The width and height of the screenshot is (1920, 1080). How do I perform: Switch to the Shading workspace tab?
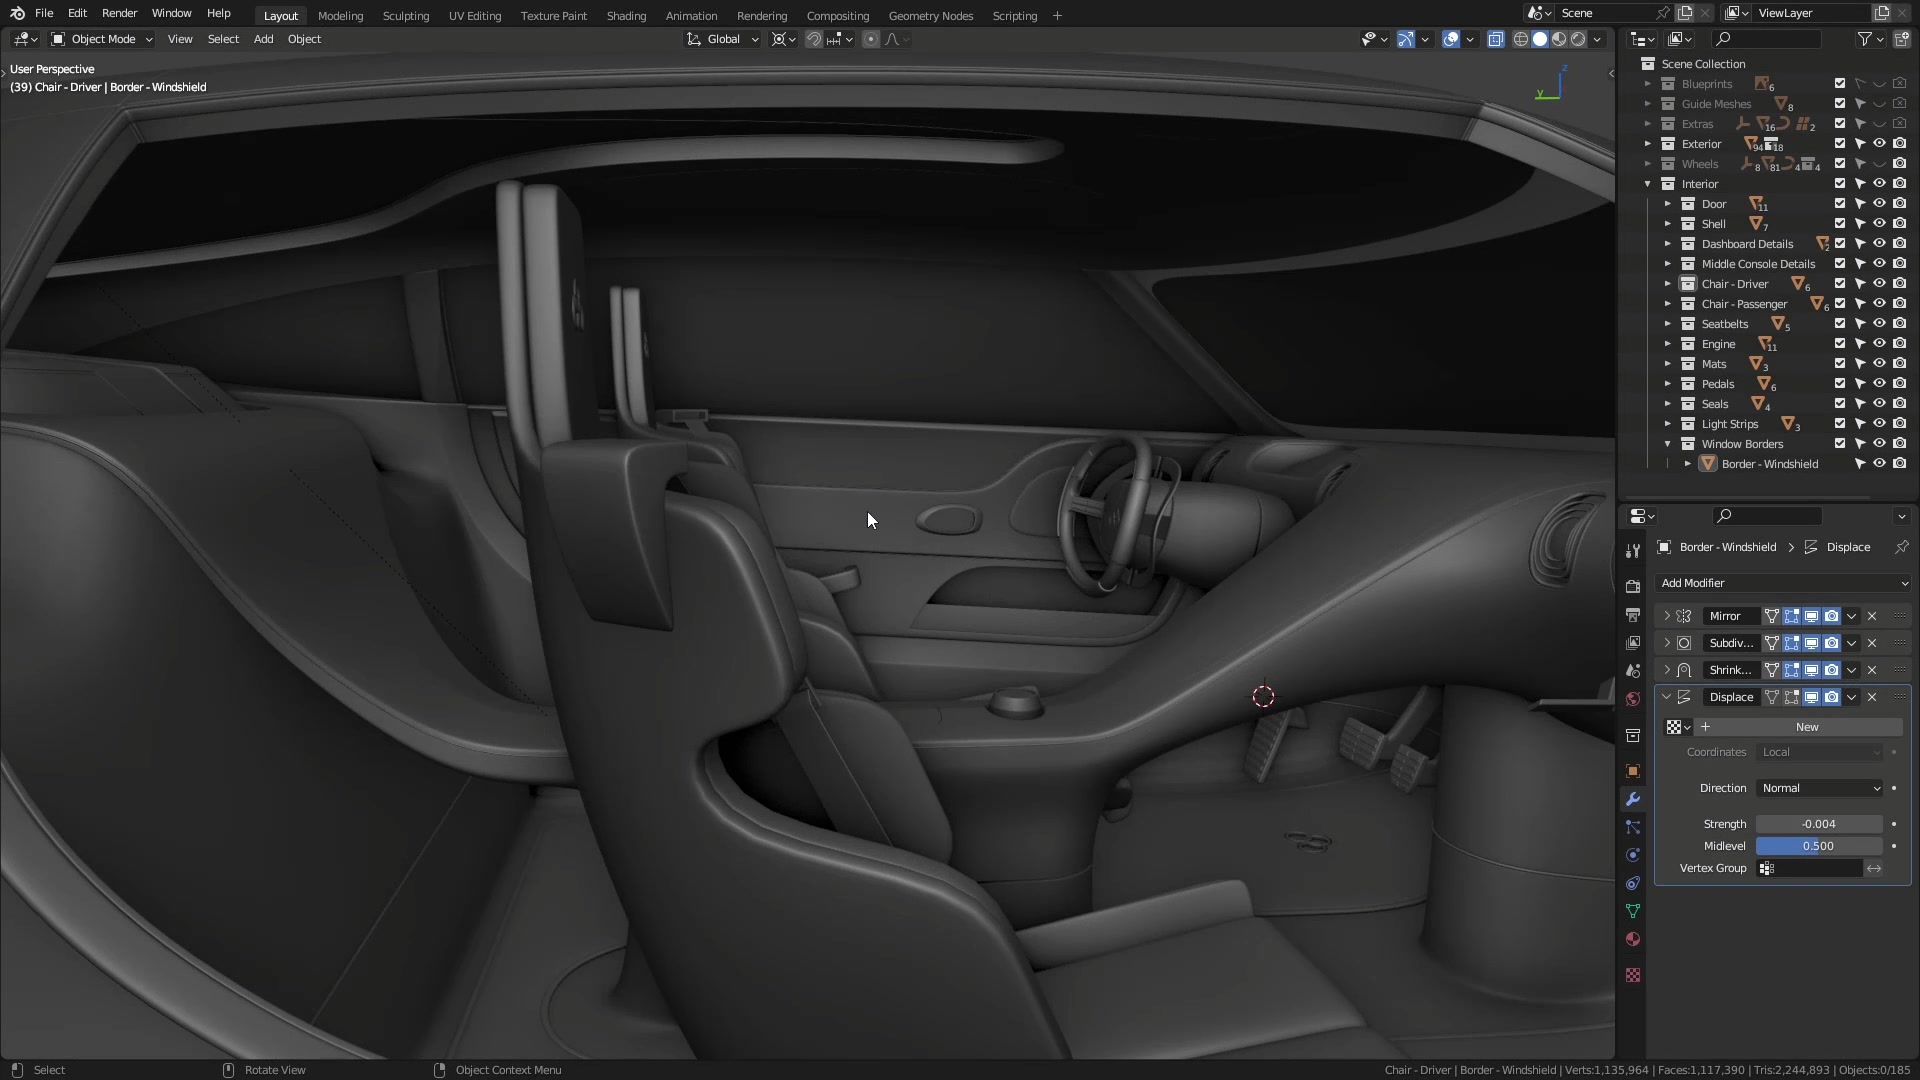coord(626,16)
